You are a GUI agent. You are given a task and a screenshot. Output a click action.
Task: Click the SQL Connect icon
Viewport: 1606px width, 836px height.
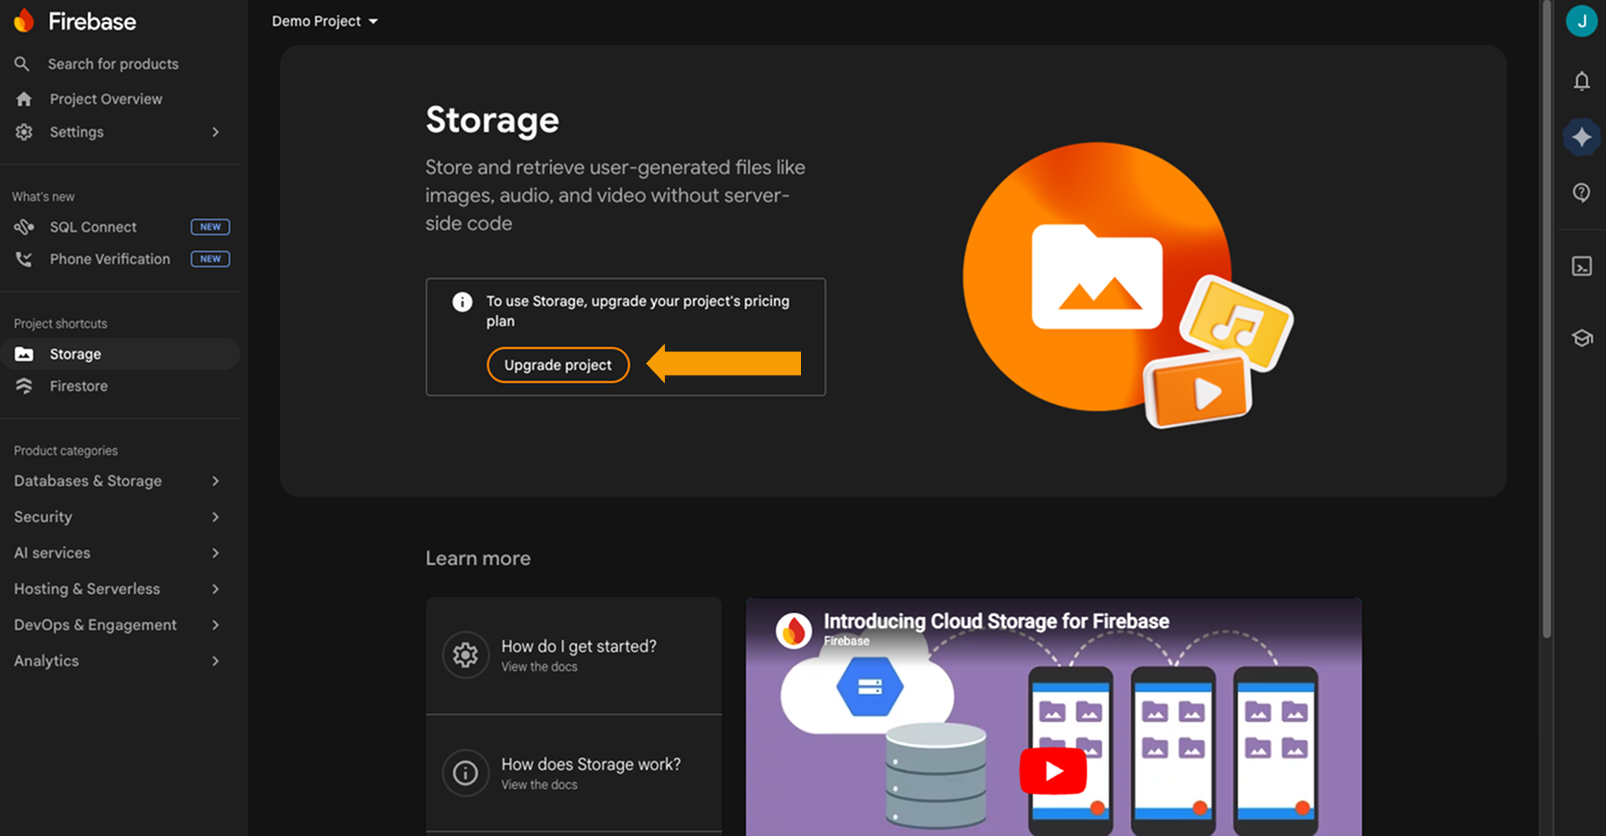pos(24,227)
